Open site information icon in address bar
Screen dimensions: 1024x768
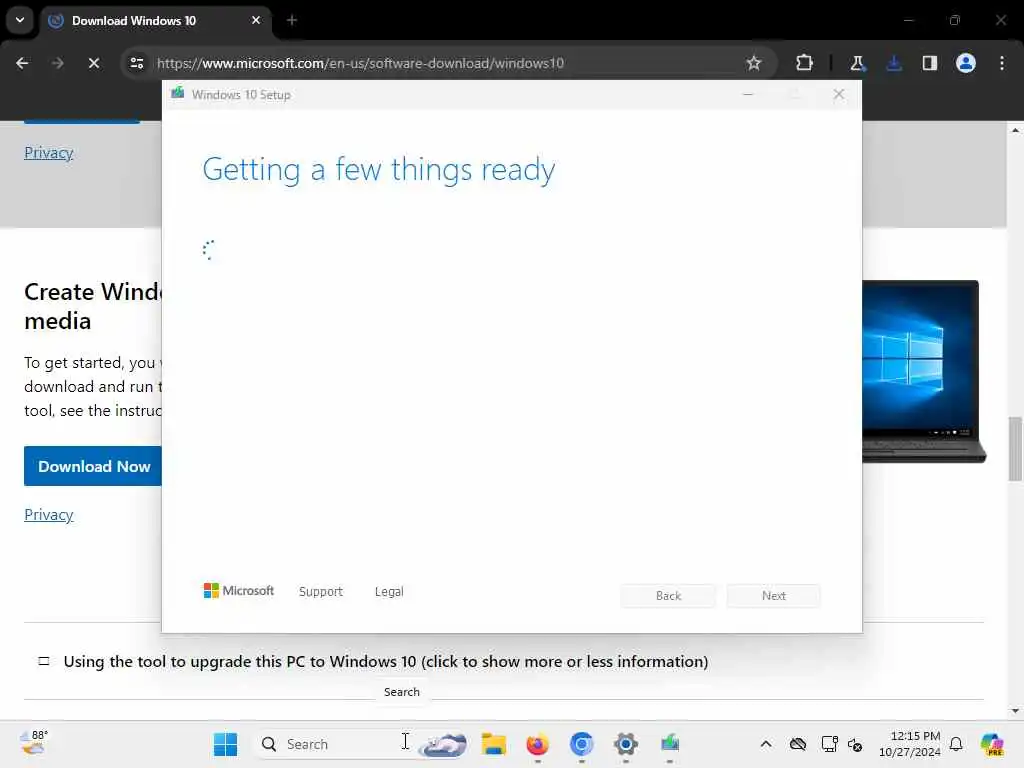(136, 63)
